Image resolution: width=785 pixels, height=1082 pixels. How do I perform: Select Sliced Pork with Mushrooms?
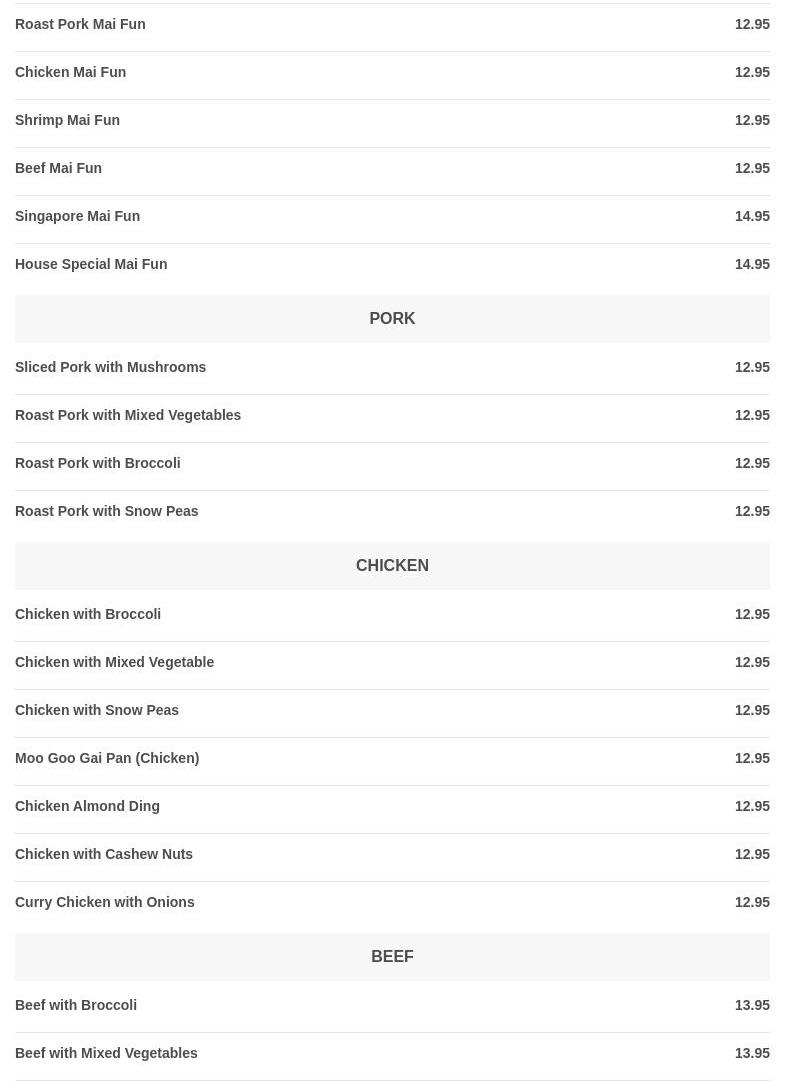111,367
